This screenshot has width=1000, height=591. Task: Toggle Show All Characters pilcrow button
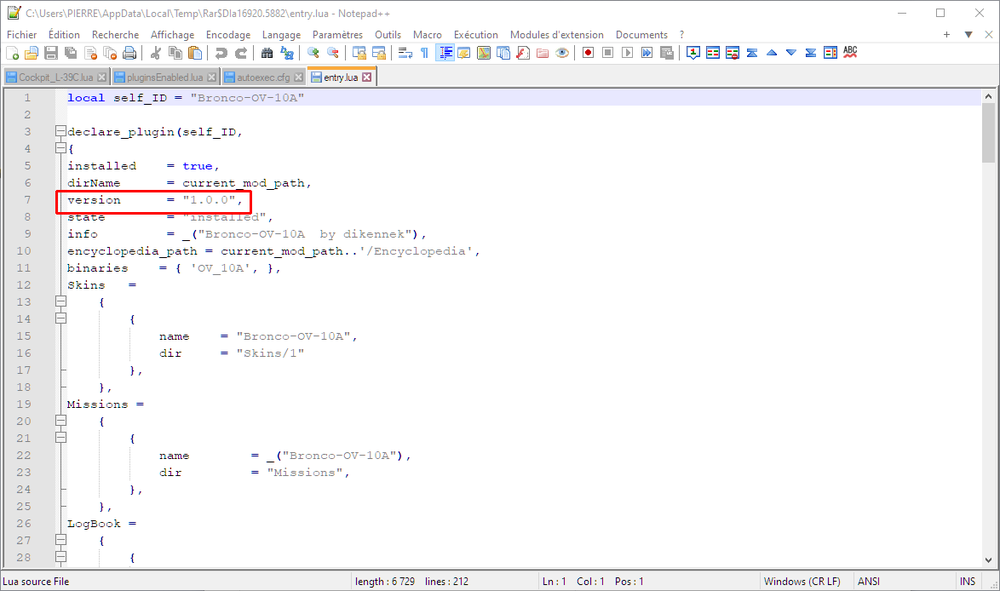[425, 53]
